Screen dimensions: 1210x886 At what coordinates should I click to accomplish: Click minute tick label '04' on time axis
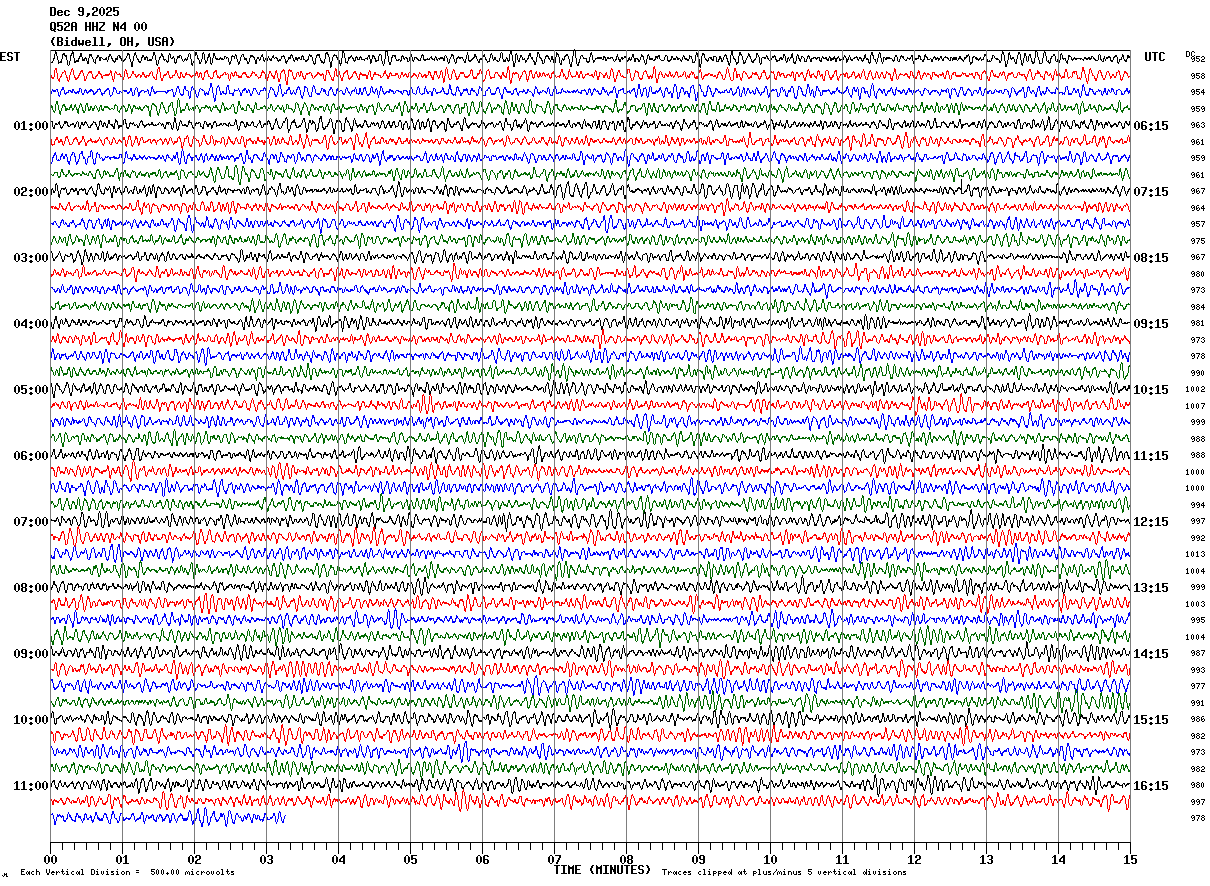(338, 859)
